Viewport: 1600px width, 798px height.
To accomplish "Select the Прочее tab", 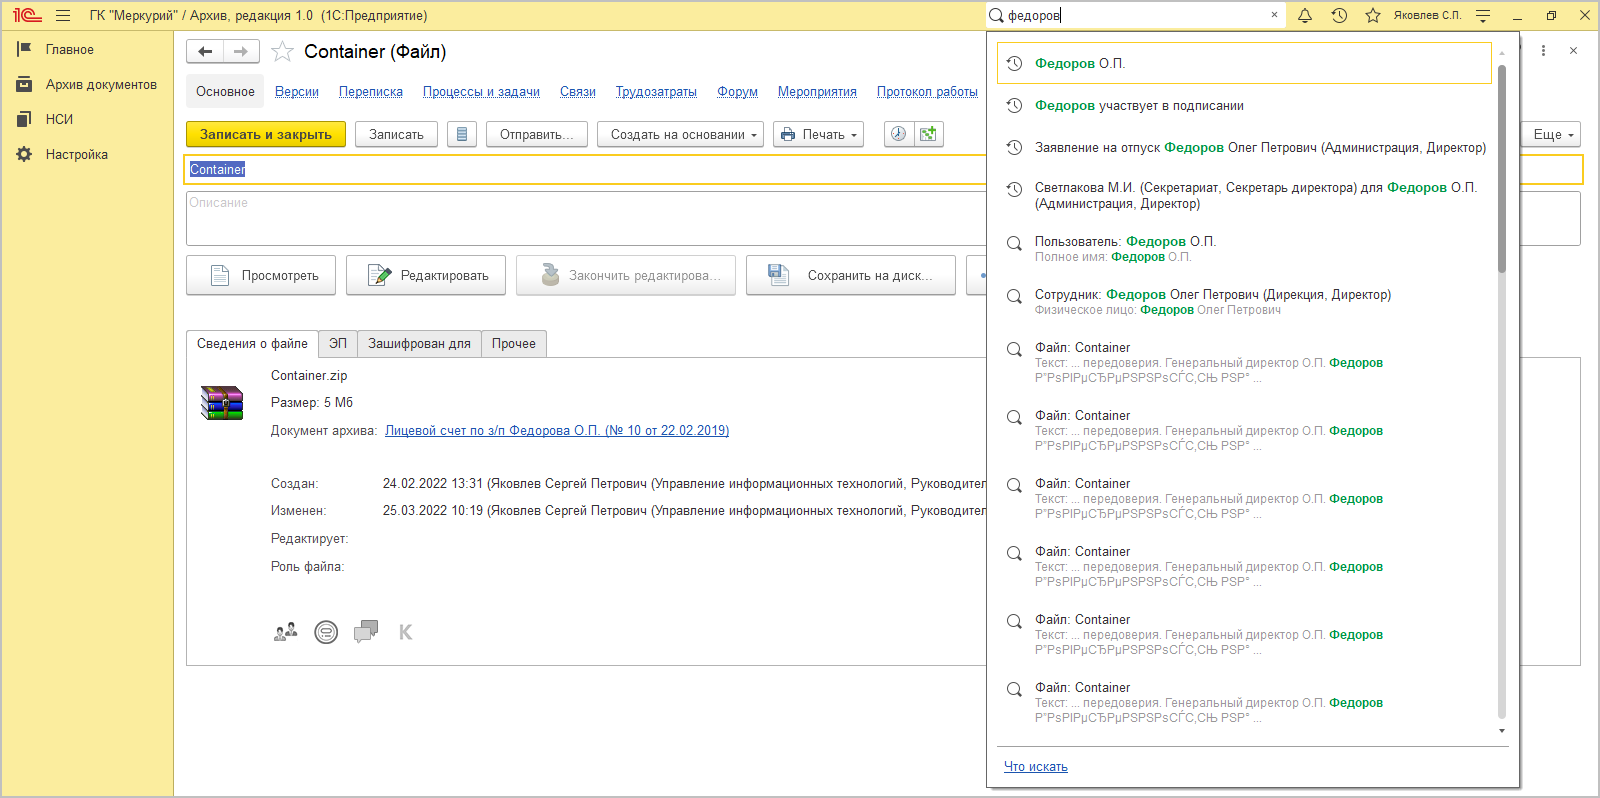I will pos(513,343).
